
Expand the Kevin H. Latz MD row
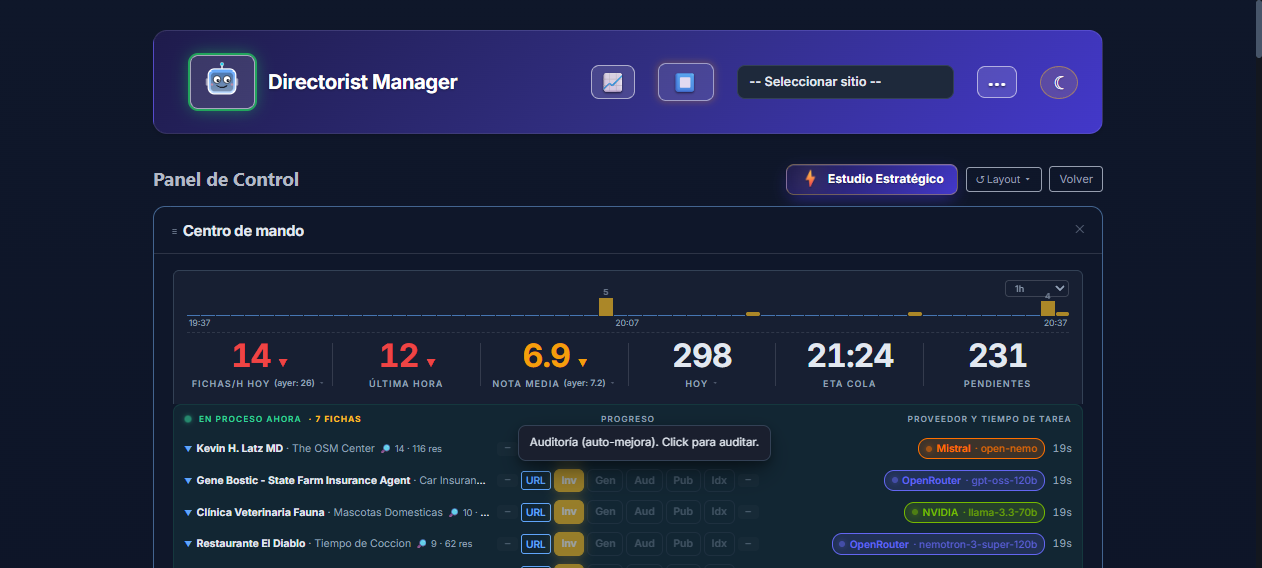tap(188, 449)
